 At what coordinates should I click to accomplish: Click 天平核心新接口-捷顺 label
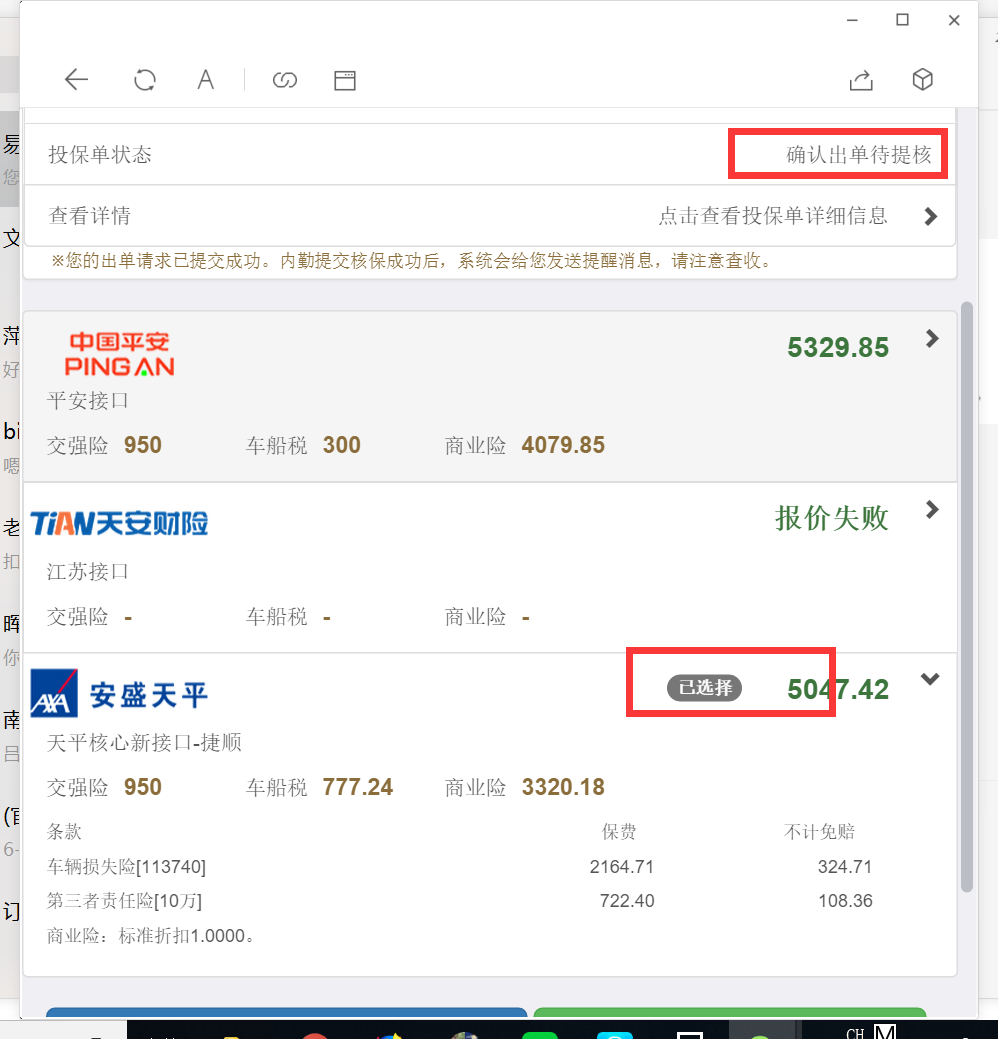coord(144,743)
